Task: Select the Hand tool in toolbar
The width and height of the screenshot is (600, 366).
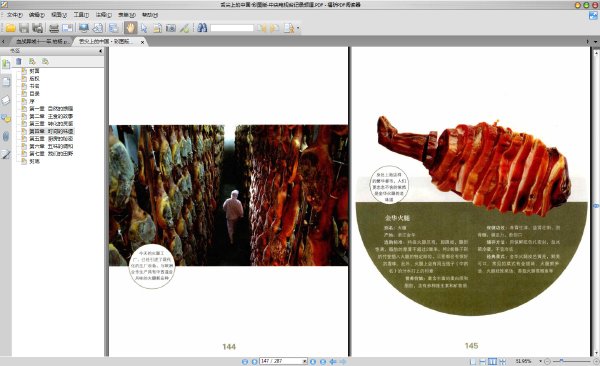Action: click(x=130, y=28)
